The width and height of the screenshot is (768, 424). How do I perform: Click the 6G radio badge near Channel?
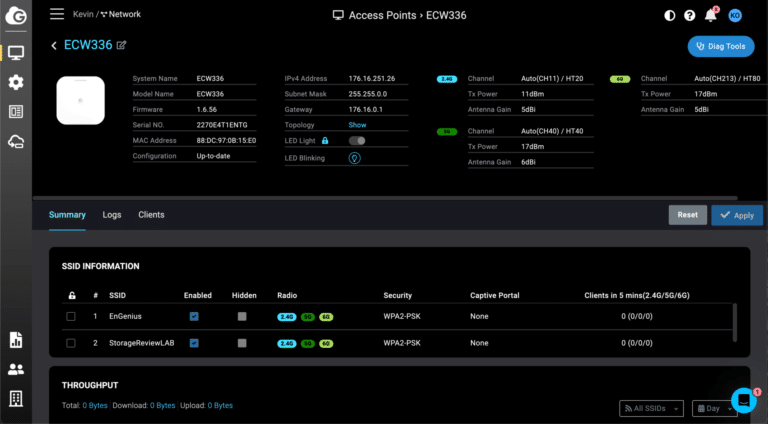[620, 79]
